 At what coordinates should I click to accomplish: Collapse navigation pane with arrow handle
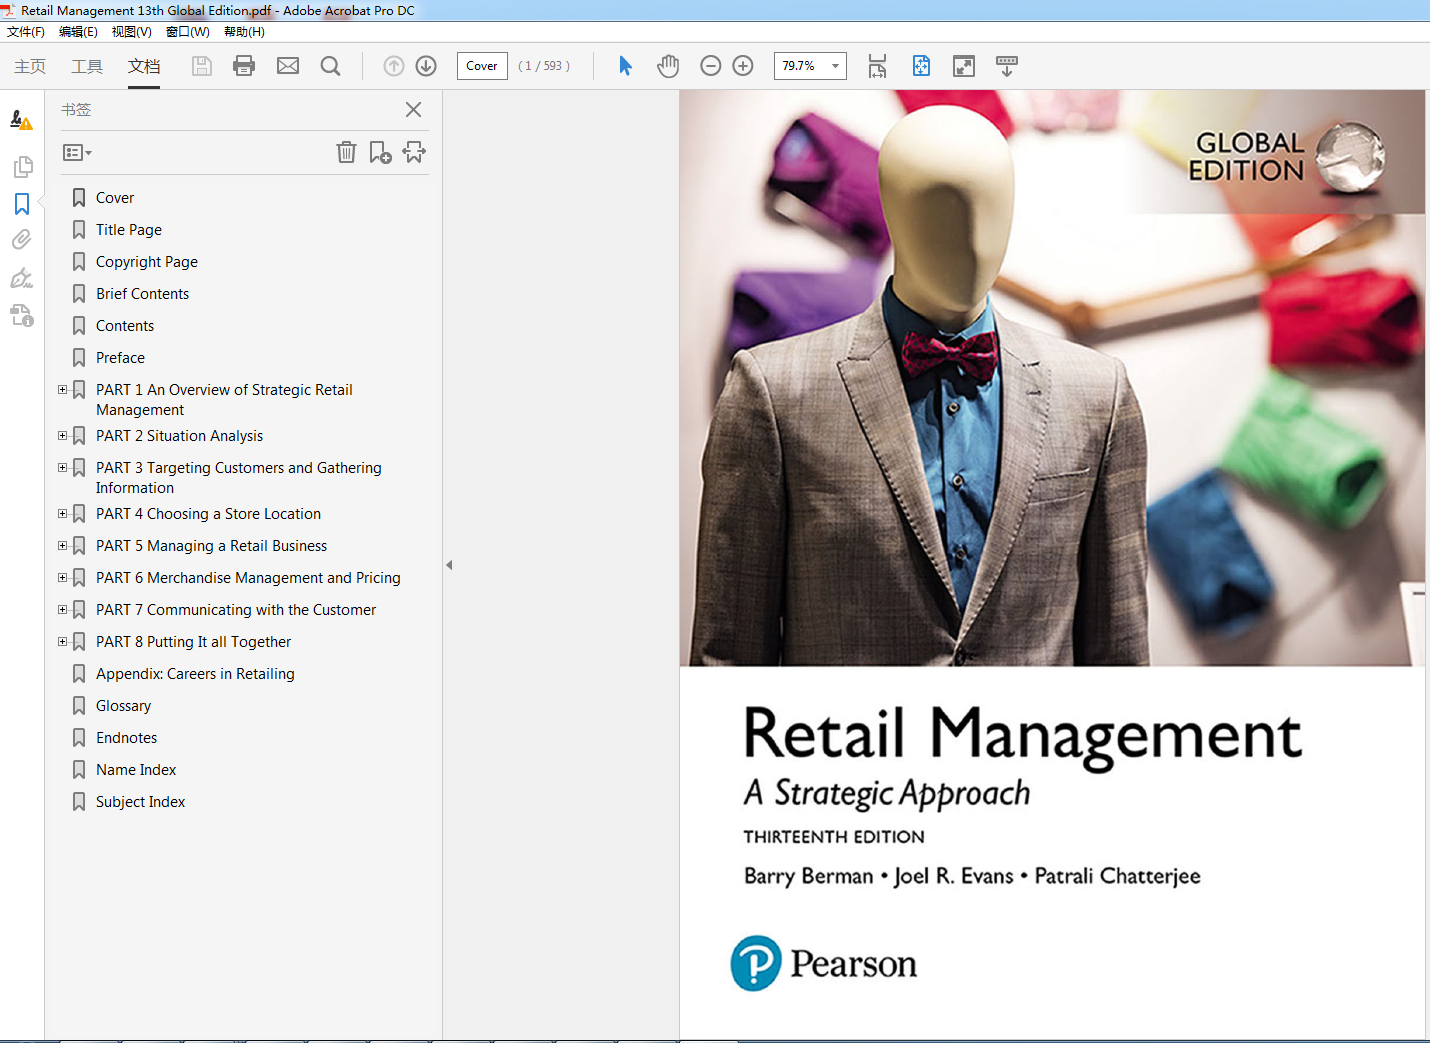(x=449, y=565)
